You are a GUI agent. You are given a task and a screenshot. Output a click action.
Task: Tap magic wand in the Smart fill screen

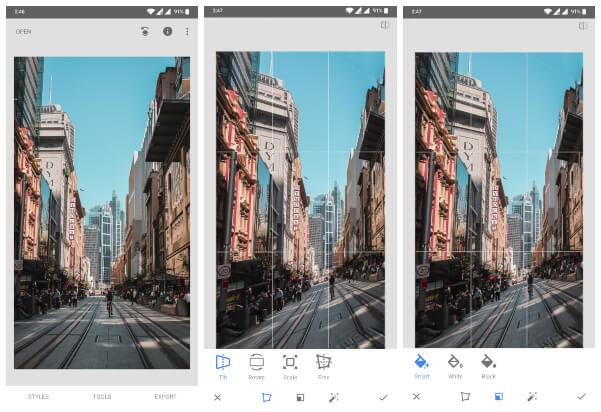[532, 397]
